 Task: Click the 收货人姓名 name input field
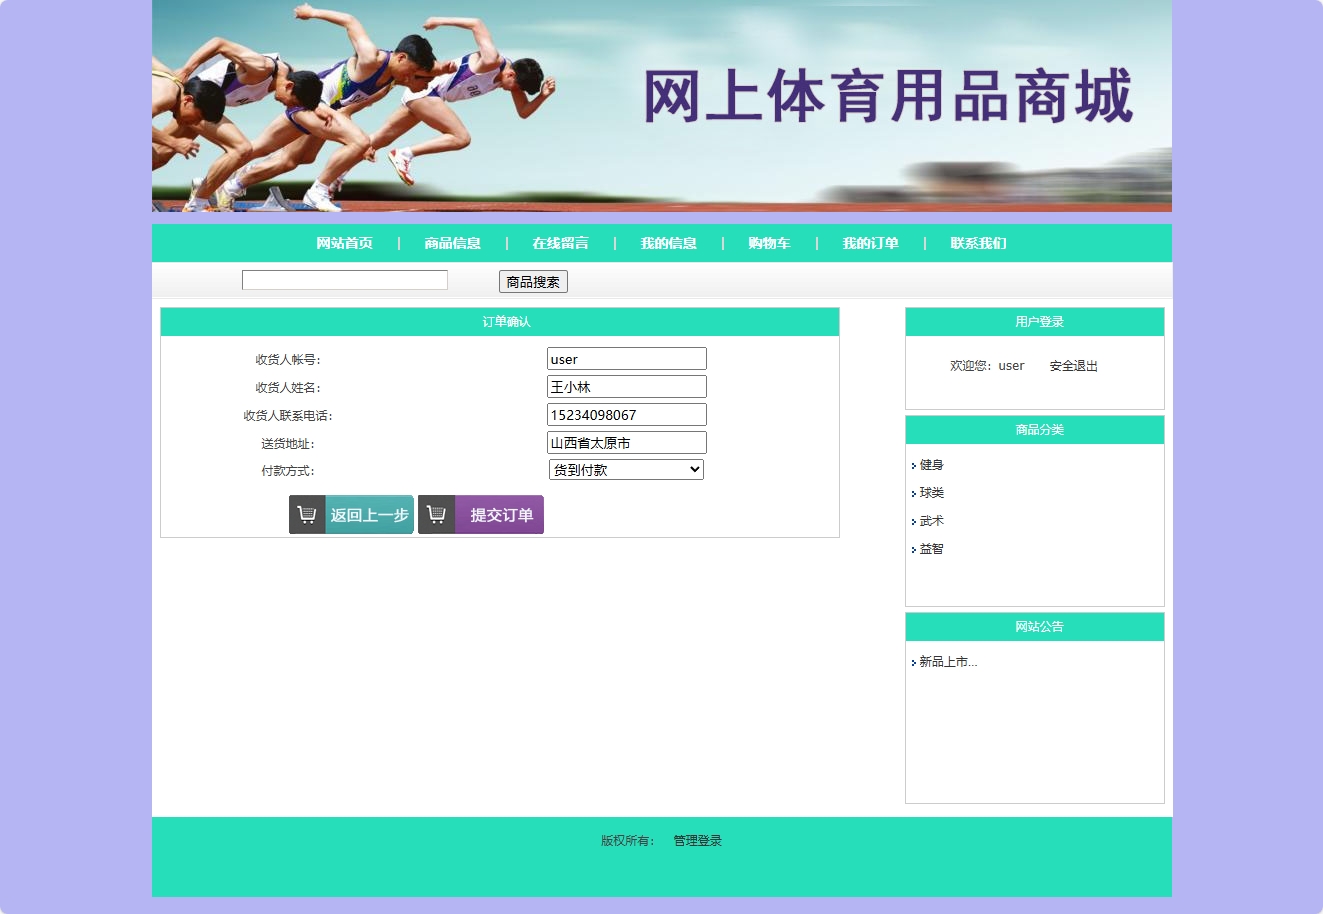click(x=625, y=386)
